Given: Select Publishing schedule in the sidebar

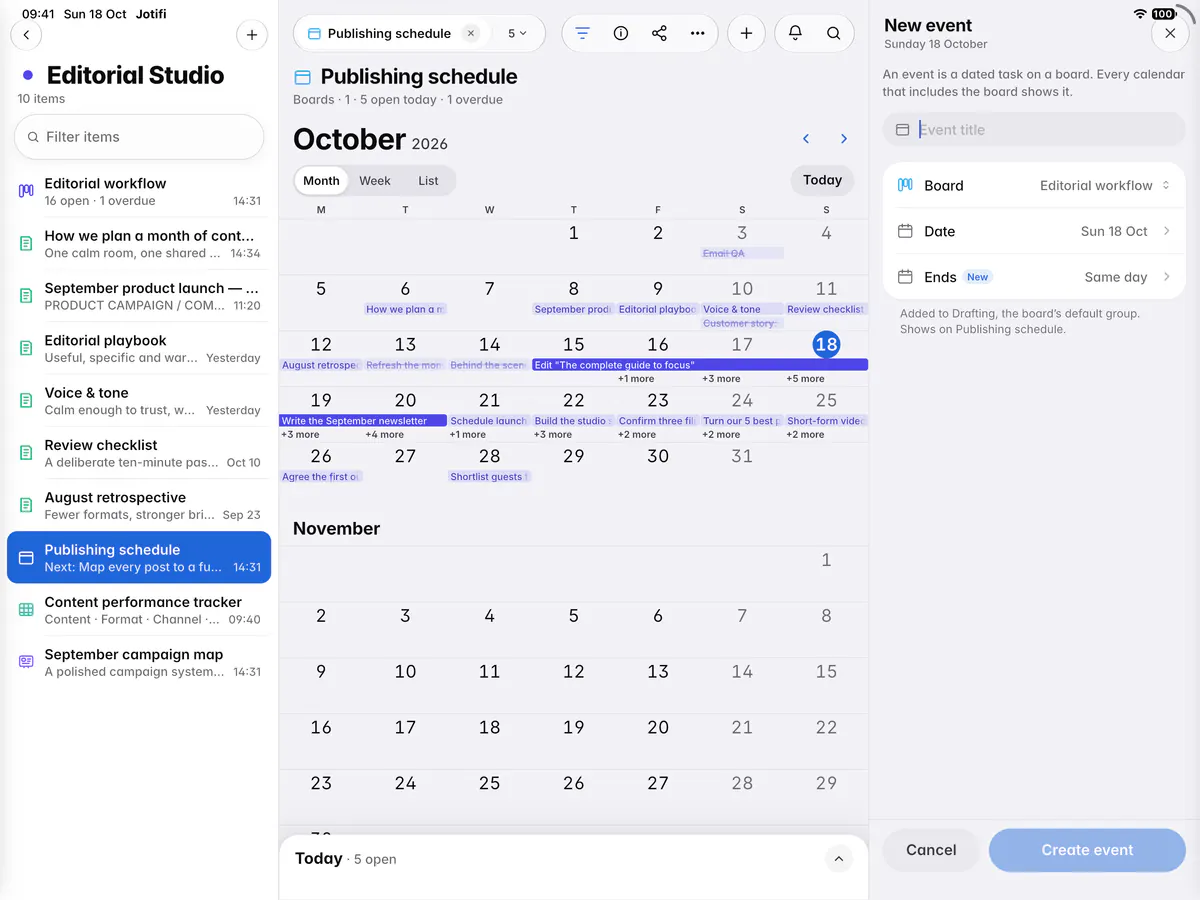Looking at the screenshot, I should click(x=139, y=557).
